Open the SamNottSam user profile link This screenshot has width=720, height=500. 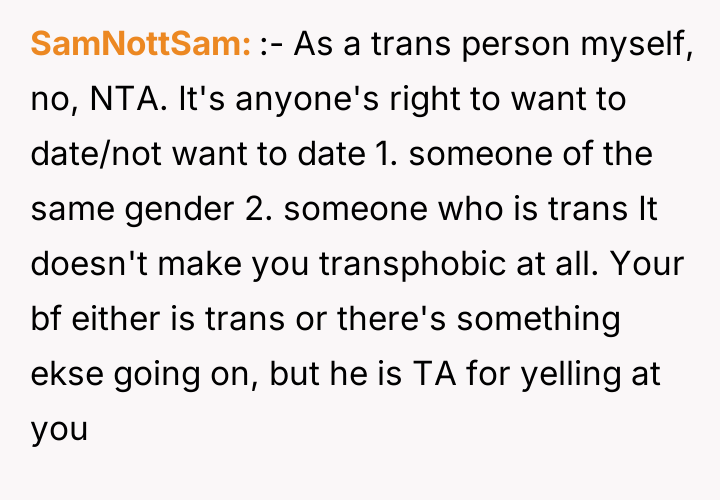coord(139,44)
